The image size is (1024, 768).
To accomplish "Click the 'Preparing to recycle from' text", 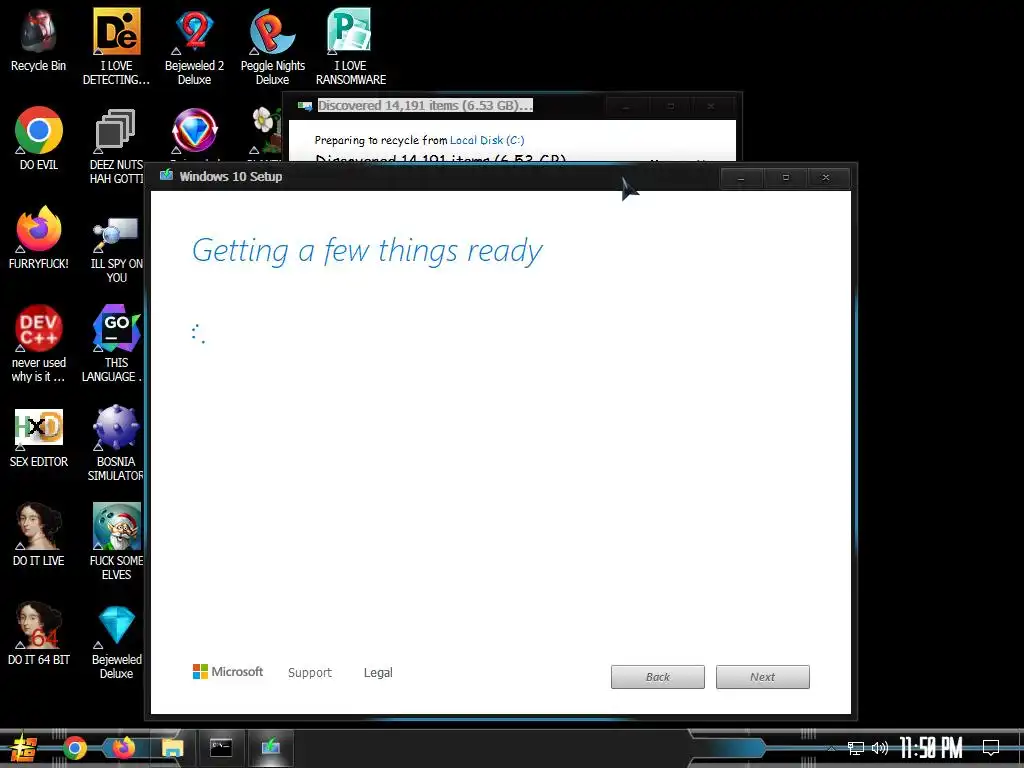I will [381, 140].
